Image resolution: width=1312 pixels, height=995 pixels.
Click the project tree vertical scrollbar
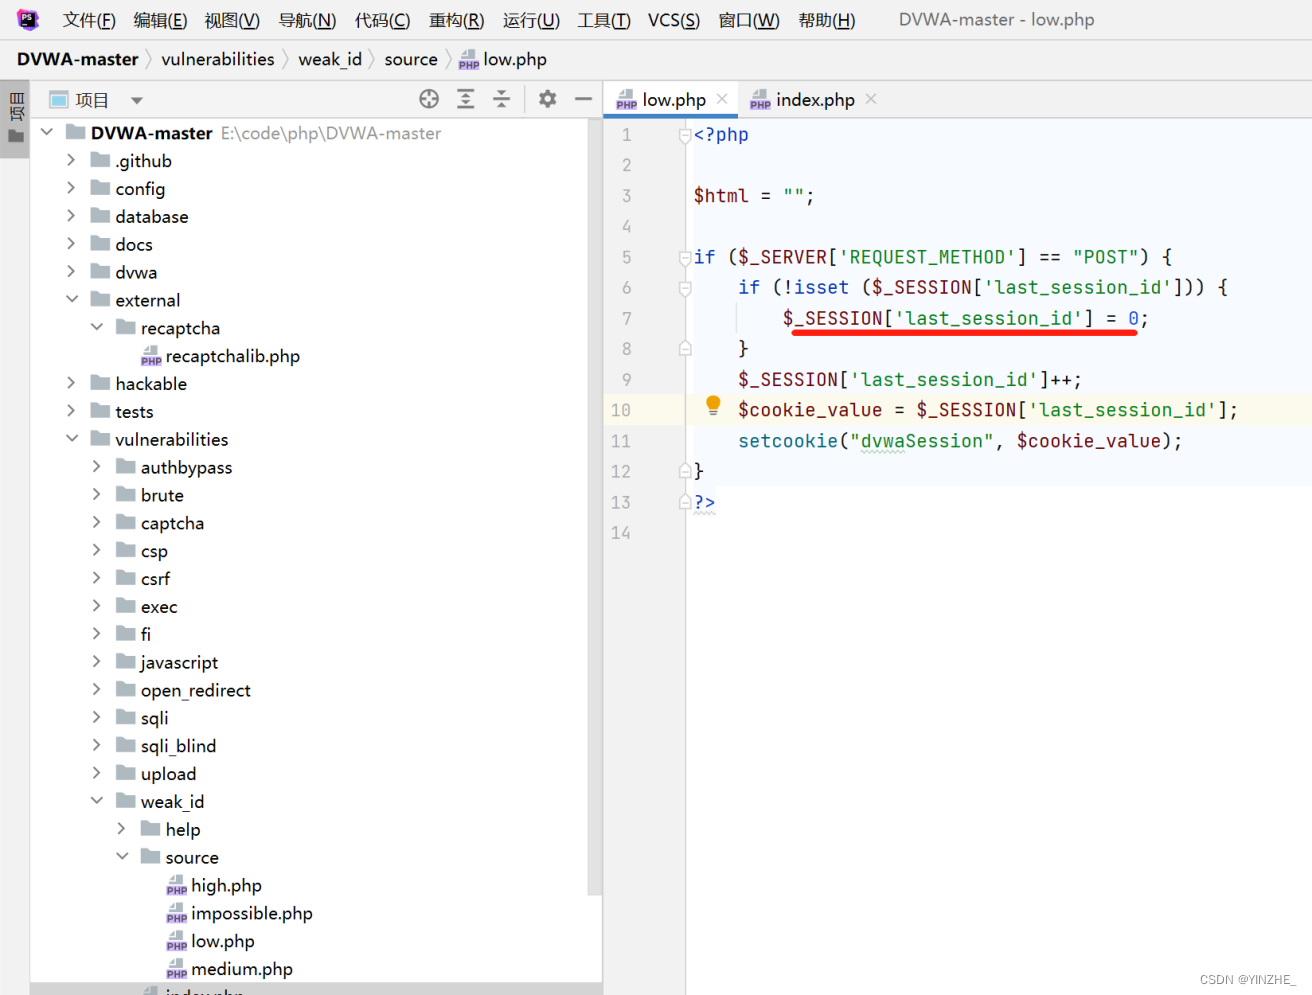click(x=595, y=506)
